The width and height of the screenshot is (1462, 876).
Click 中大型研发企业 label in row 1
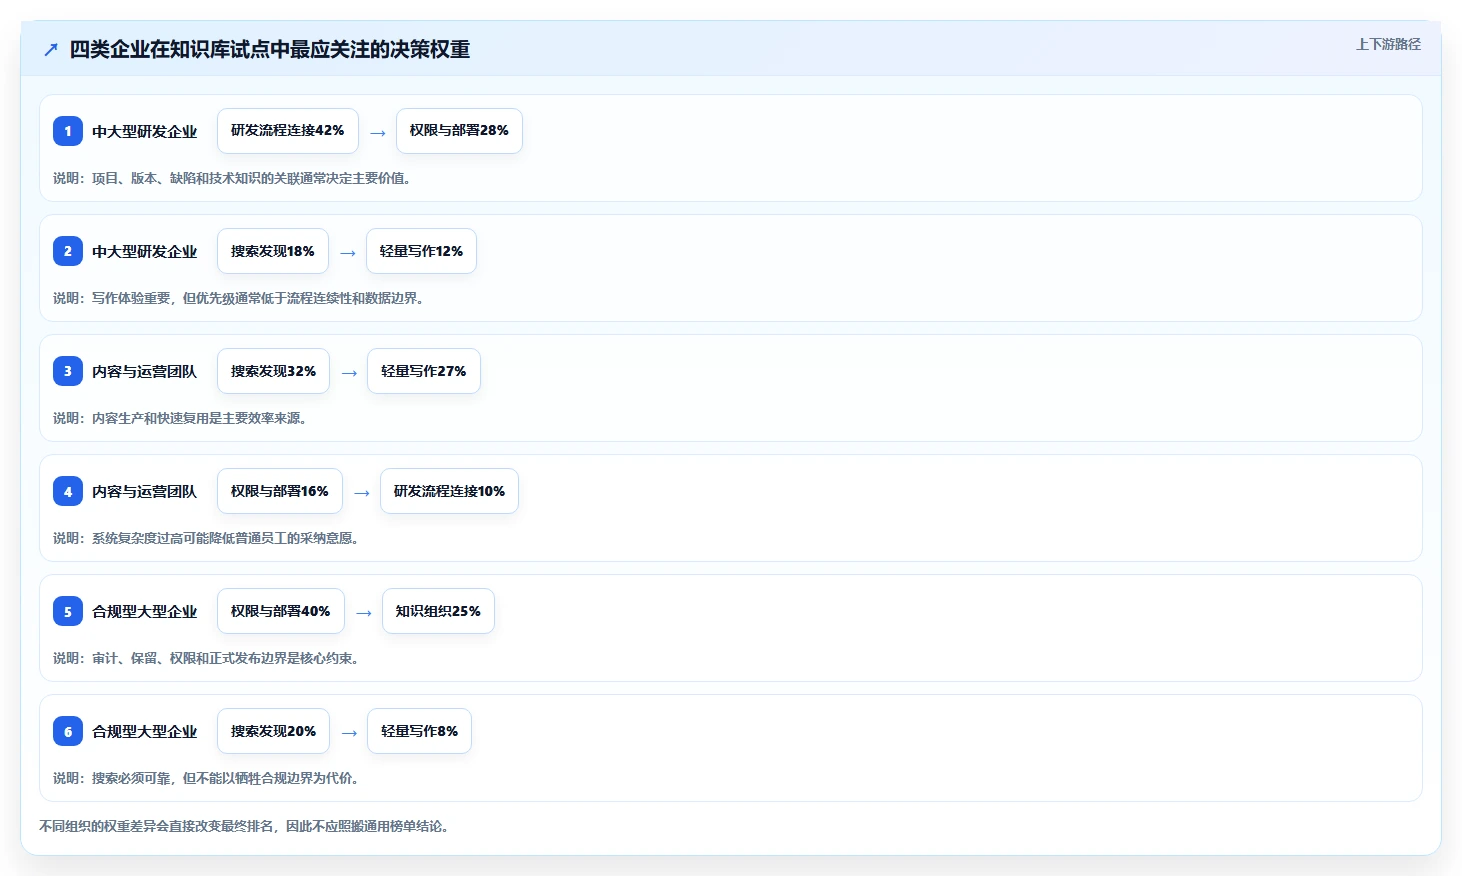(145, 131)
